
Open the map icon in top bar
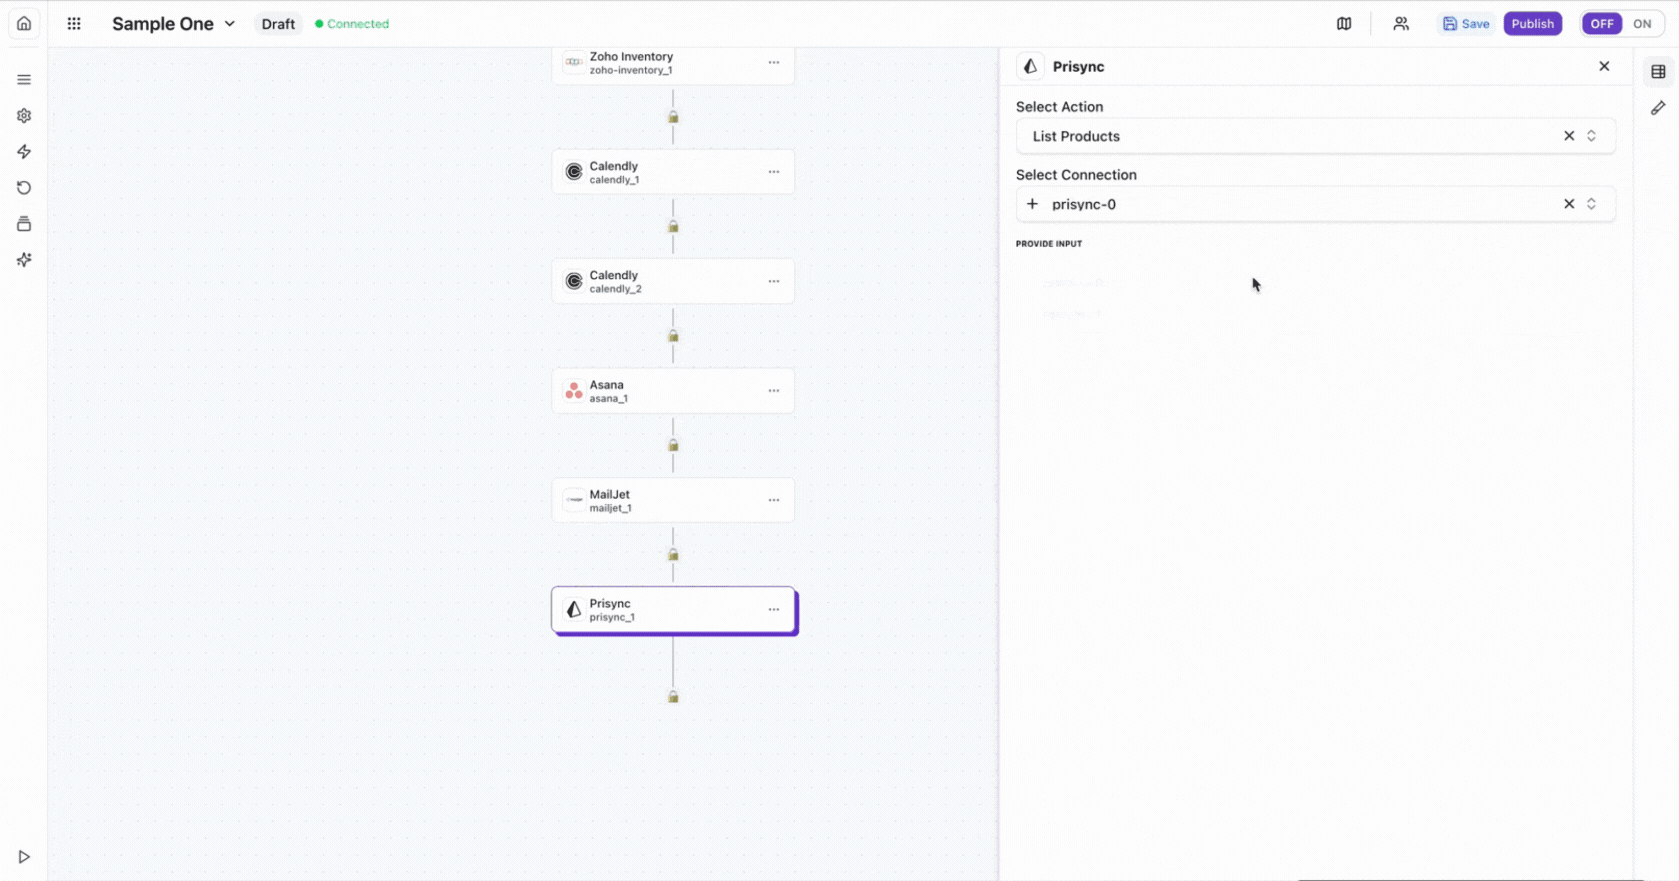pos(1344,24)
